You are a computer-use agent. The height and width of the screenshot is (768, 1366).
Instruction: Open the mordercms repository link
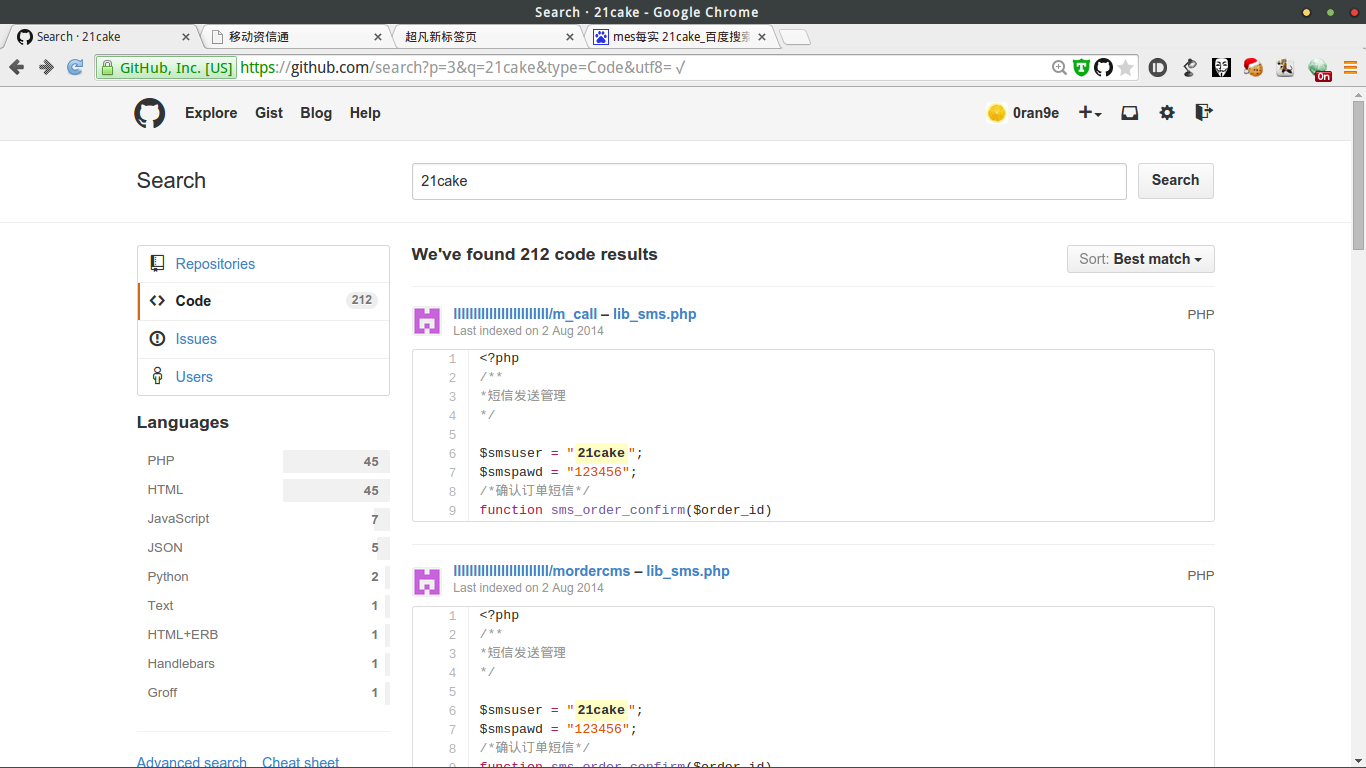tap(542, 571)
